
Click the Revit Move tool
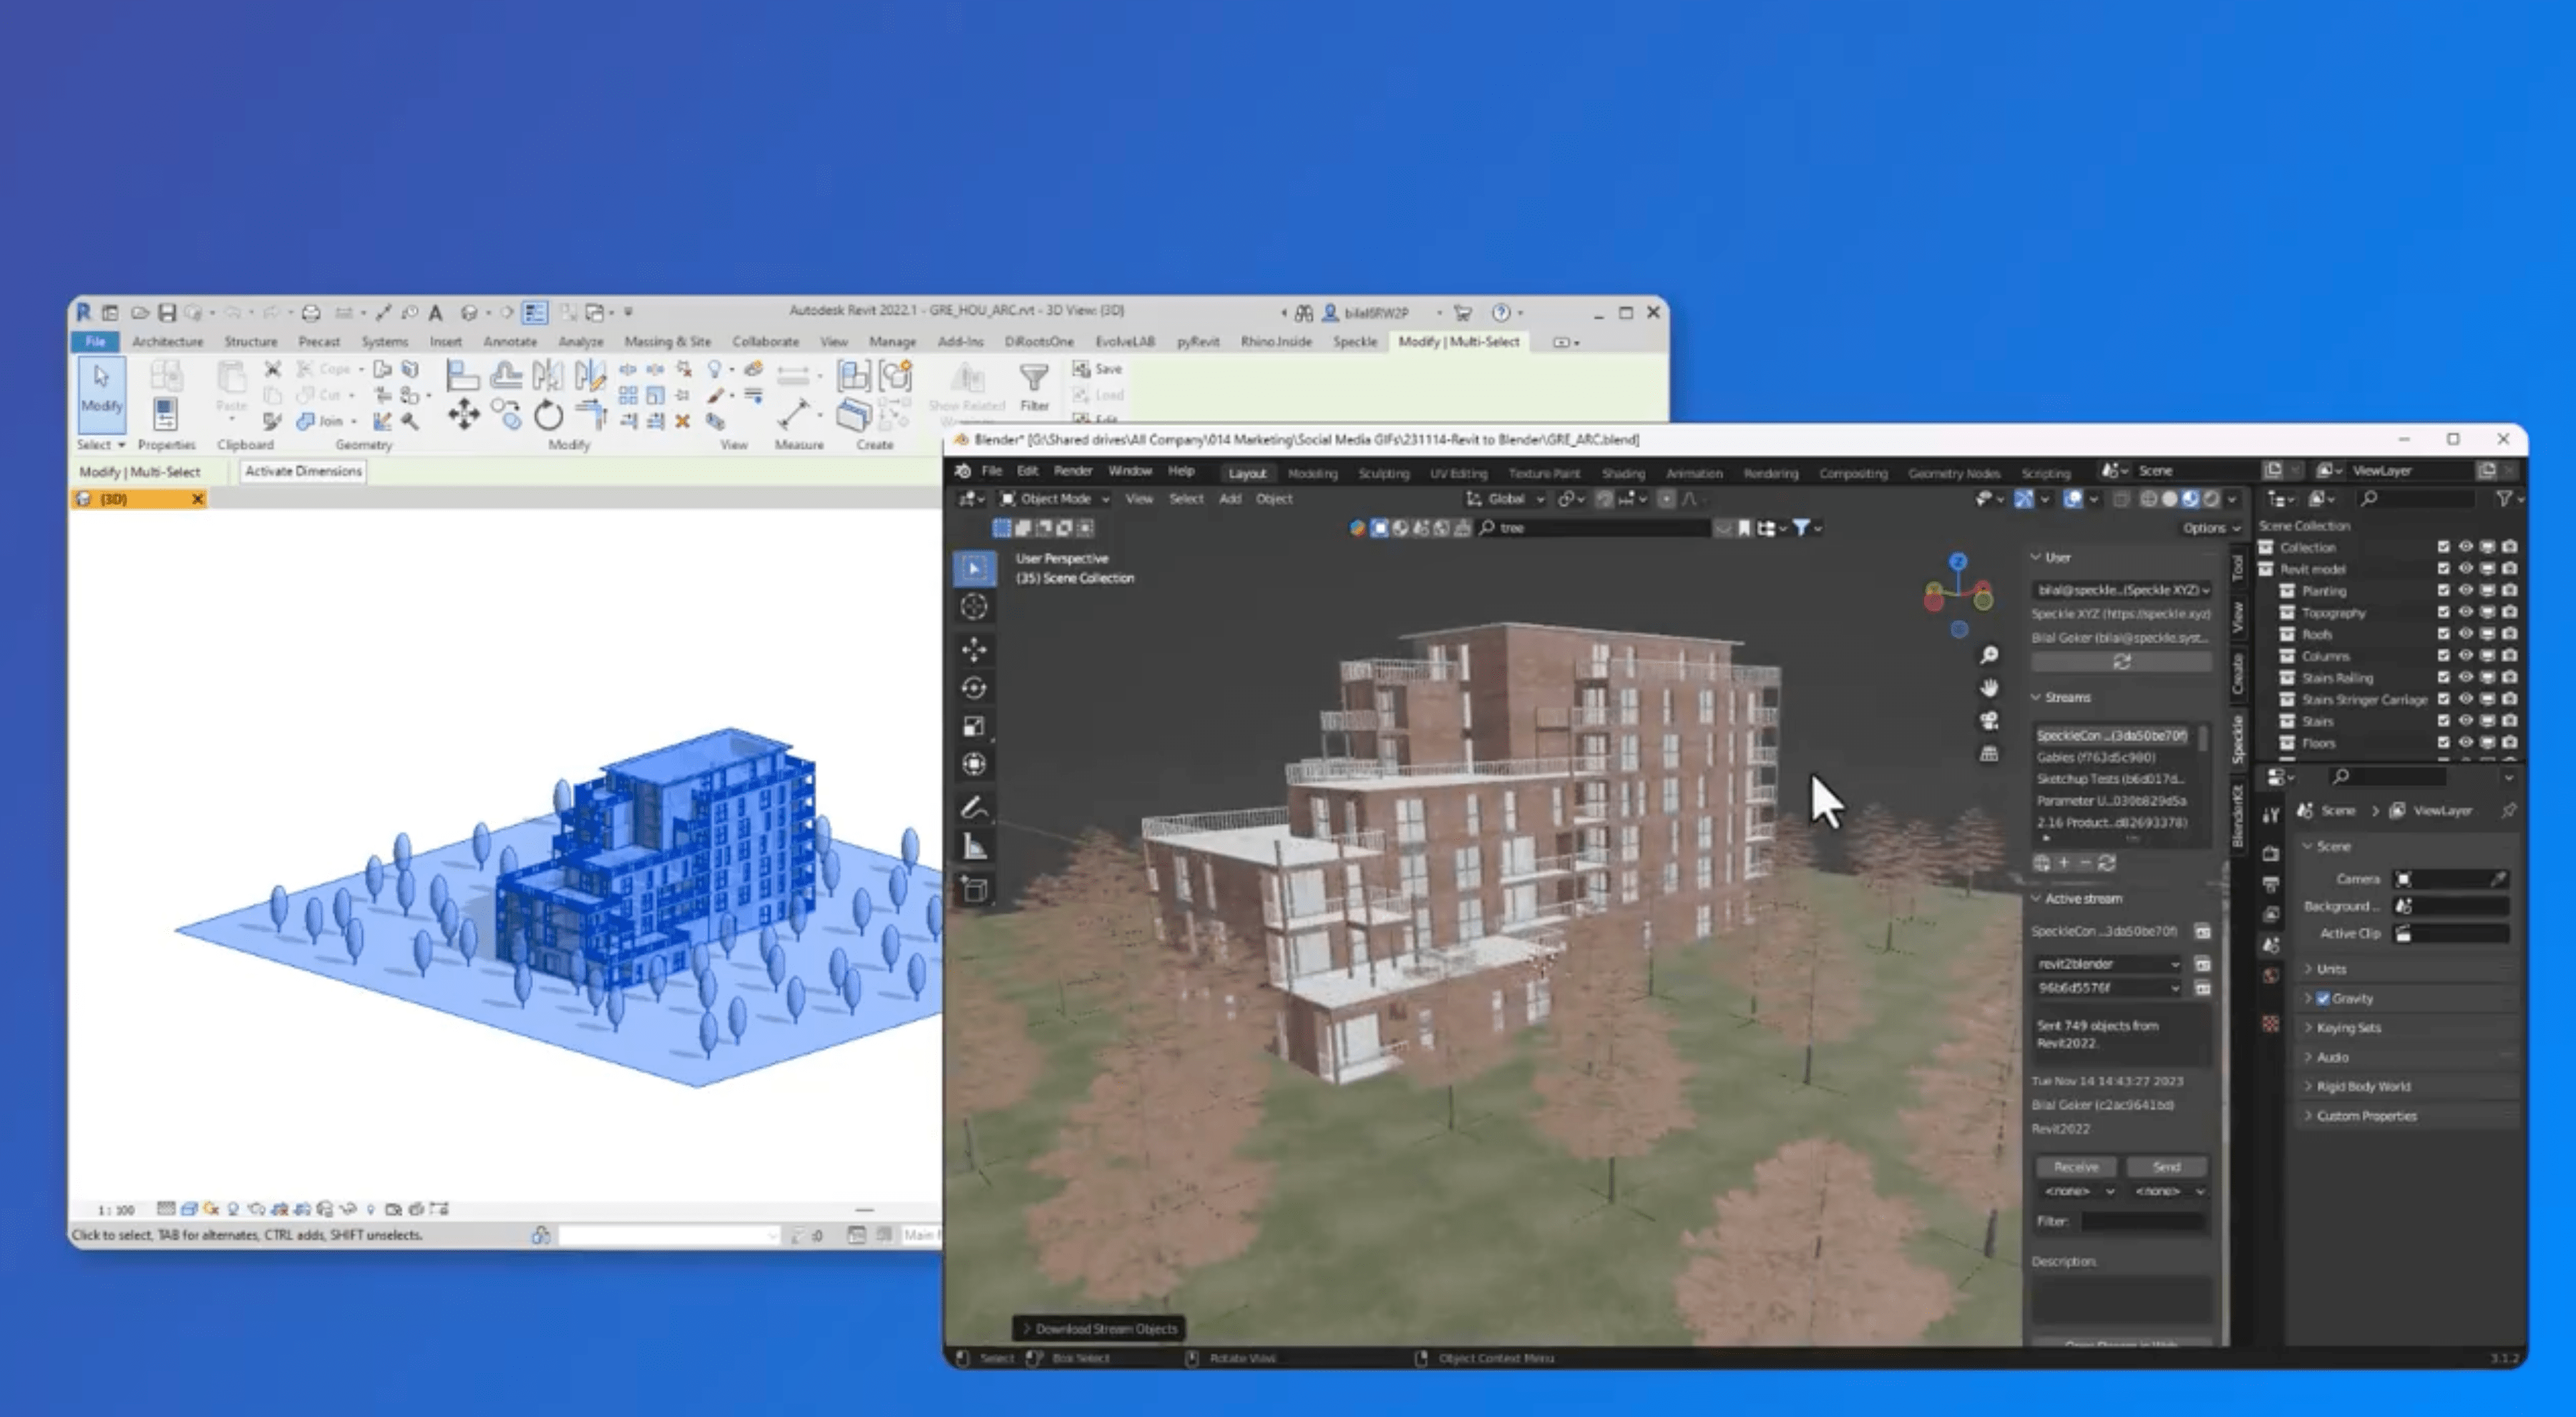pos(463,414)
